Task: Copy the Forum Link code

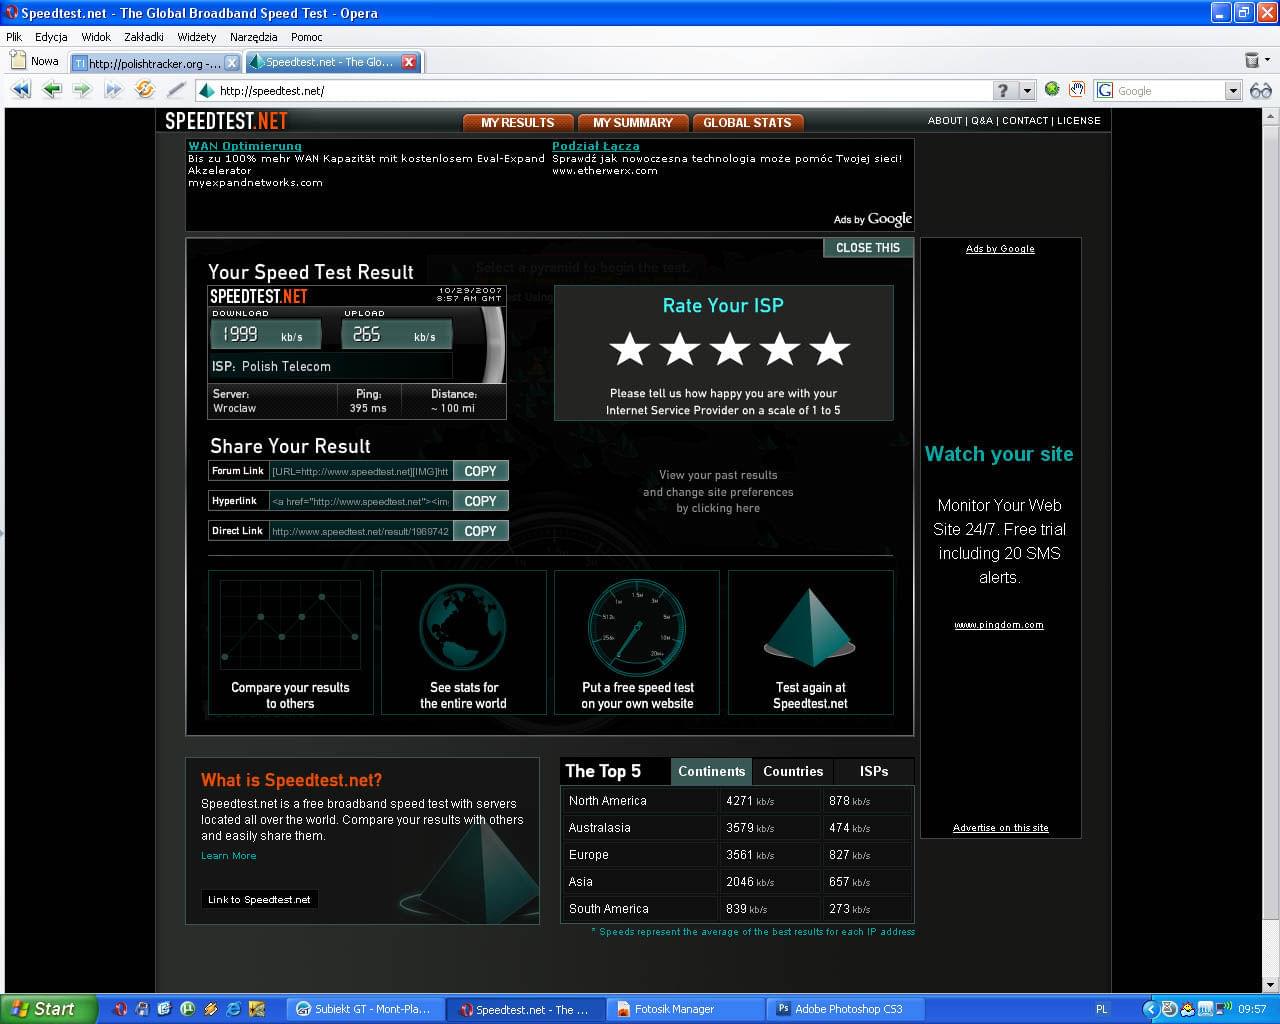Action: 480,471
